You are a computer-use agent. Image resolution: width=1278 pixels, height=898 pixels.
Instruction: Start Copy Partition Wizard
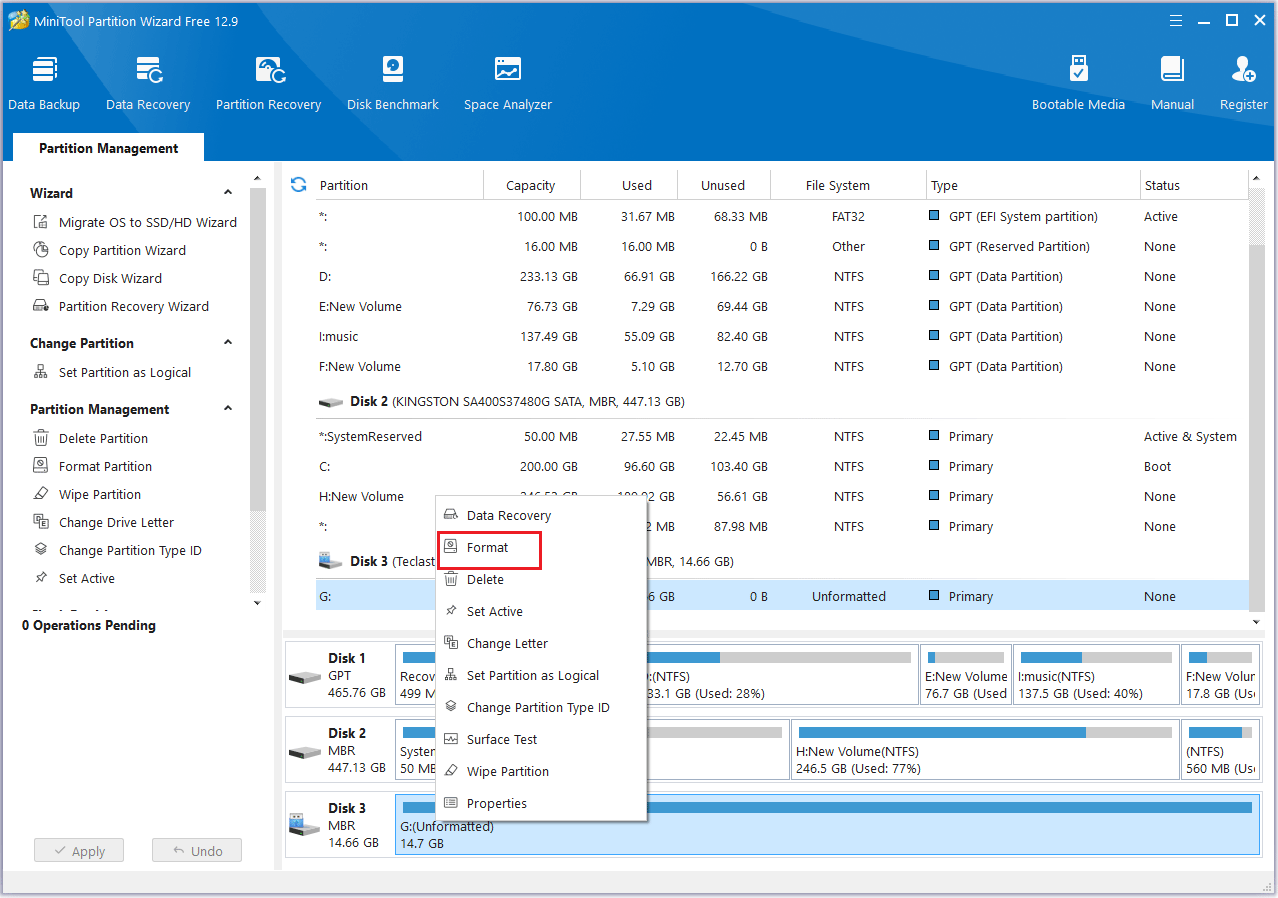click(110, 250)
